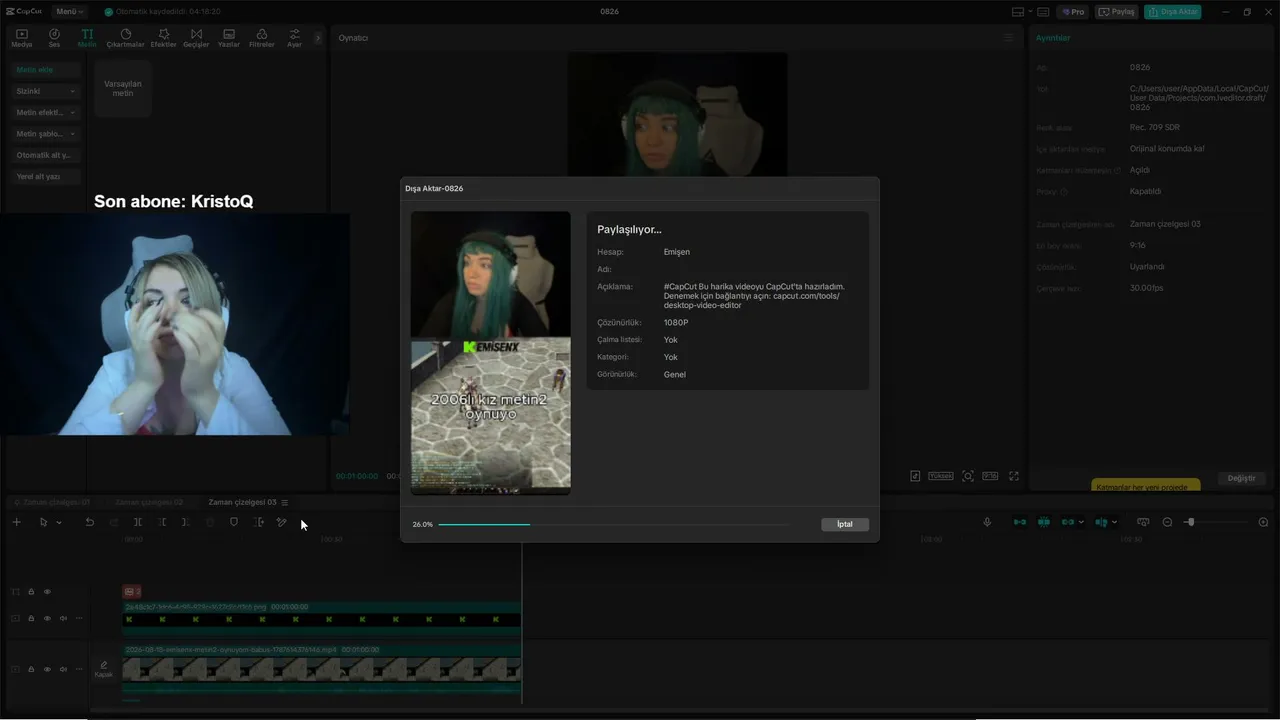The width and height of the screenshot is (1280, 720).
Task: Click the export preview thumbnail
Action: point(491,353)
